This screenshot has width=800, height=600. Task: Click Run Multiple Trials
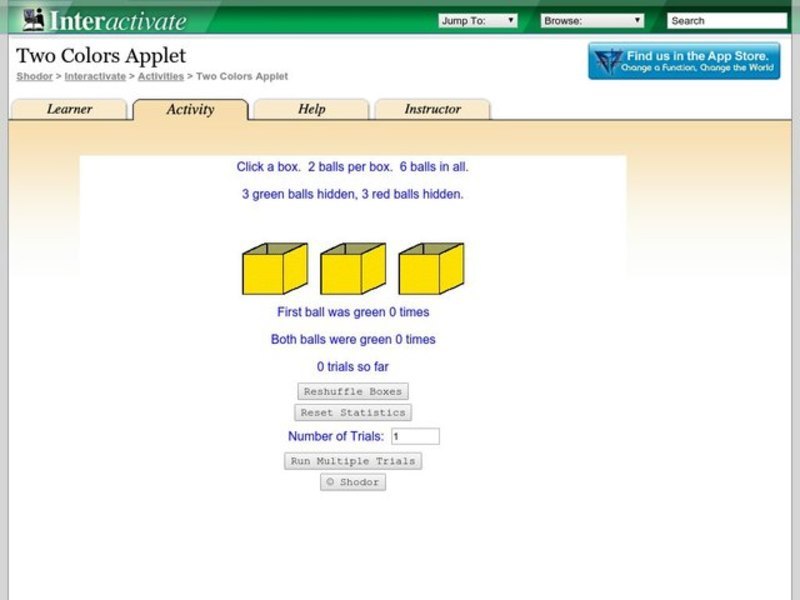352,461
